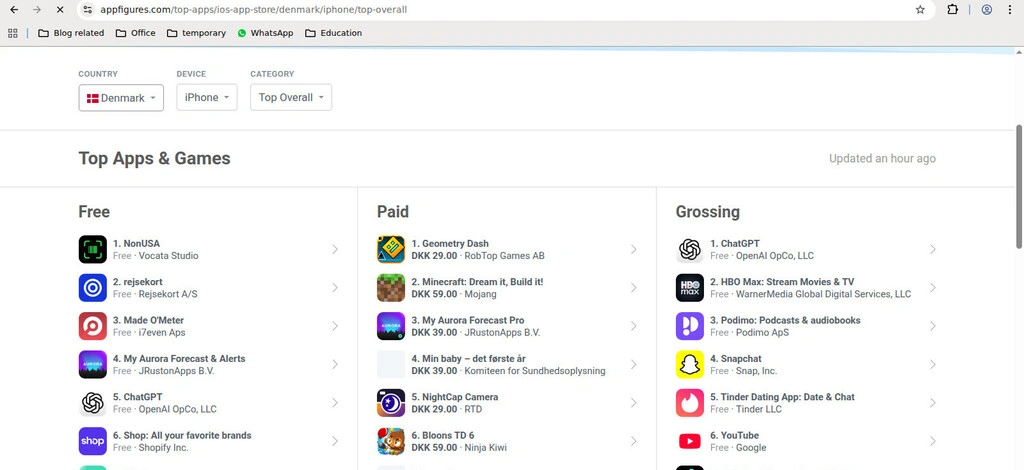The image size is (1024, 470).
Task: Open the temporary bookmark folder
Action: (x=197, y=33)
